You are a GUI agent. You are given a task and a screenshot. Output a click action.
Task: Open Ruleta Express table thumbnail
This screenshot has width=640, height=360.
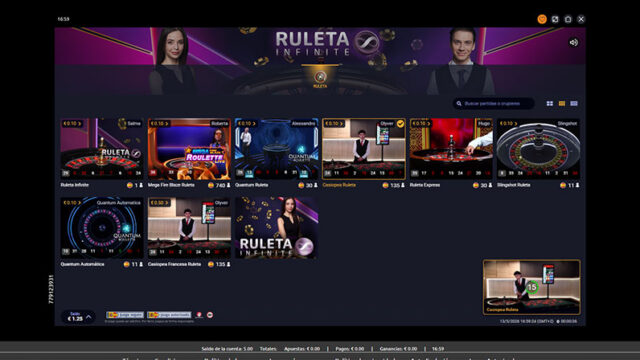point(451,149)
